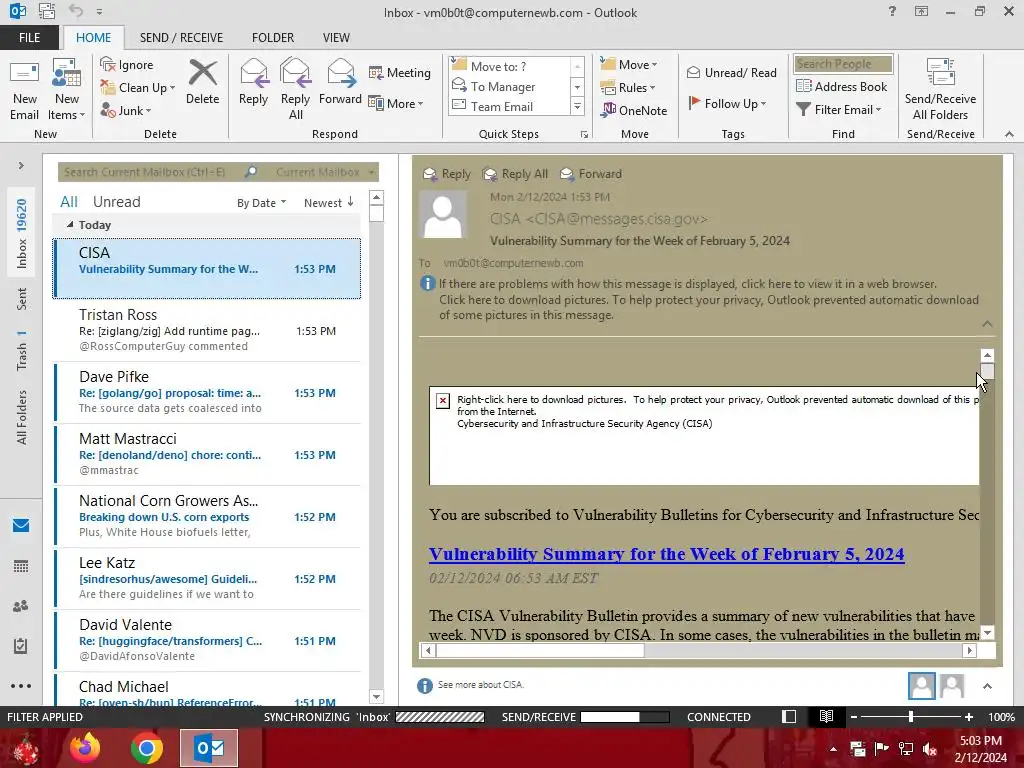Viewport: 1024px width, 768px height.
Task: Collapse the message header
Action: click(x=987, y=324)
